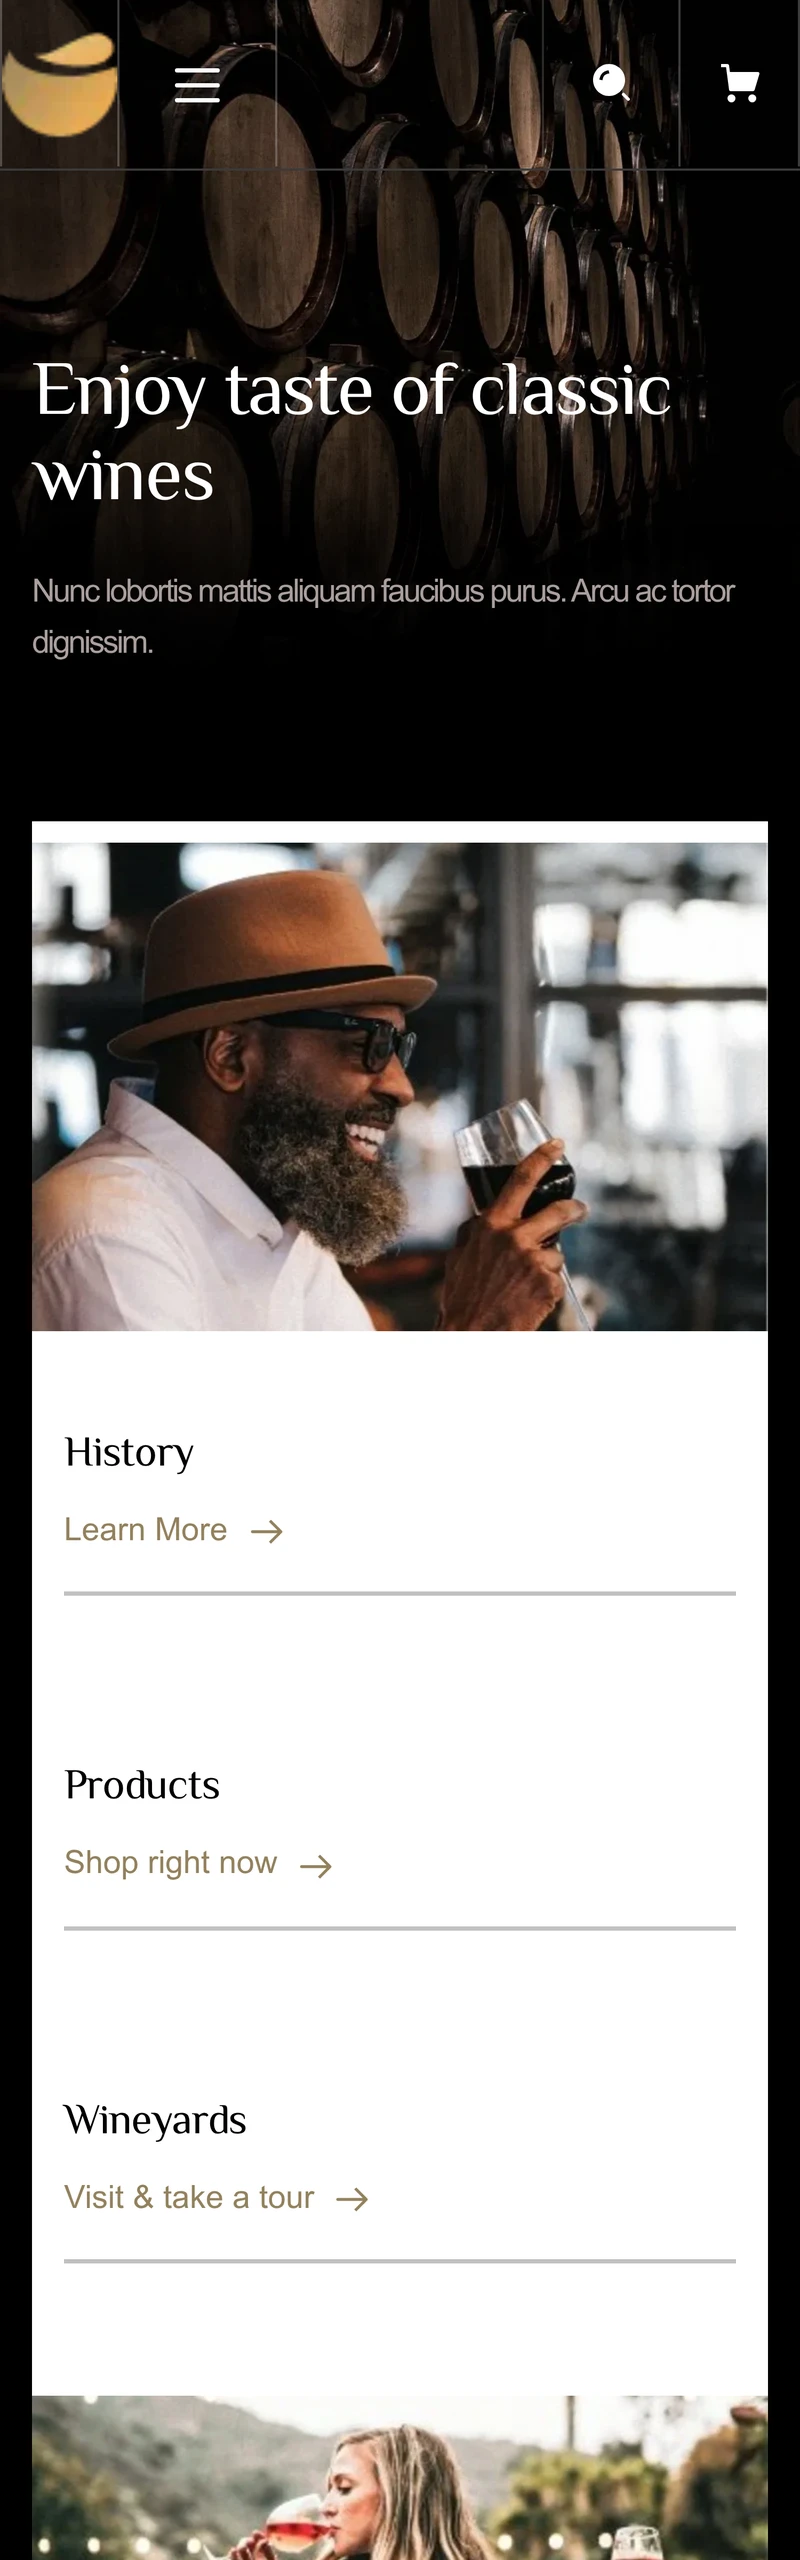Click the Nunc lobortis subtitle paragraph
The image size is (800, 2560).
click(383, 616)
